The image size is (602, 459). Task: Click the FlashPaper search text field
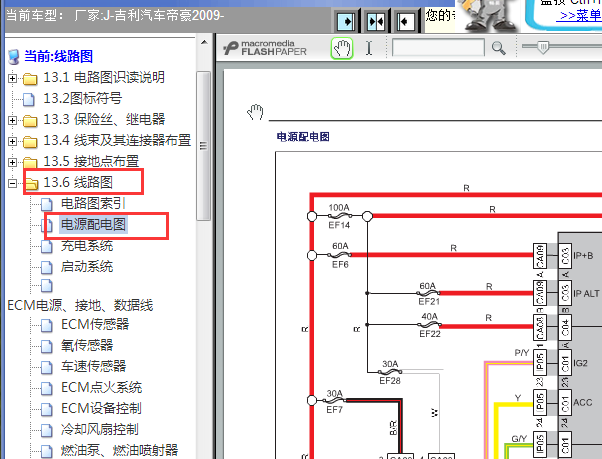click(x=438, y=48)
